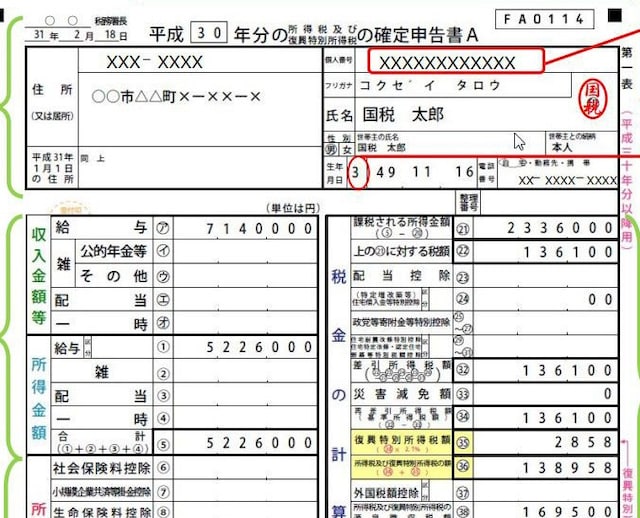Viewport: 640px width, 518px height.
Task: Click 国税 太郎 under 世帯主の氏名
Action: (381, 148)
